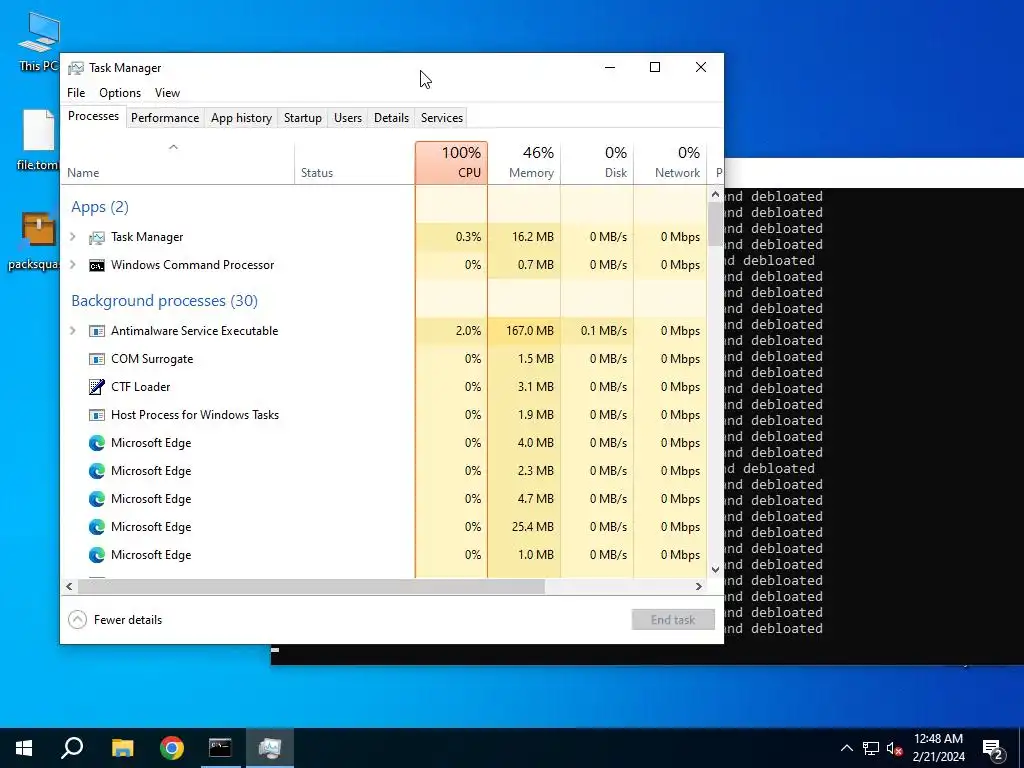Sort processes by Memory column

pos(524,163)
